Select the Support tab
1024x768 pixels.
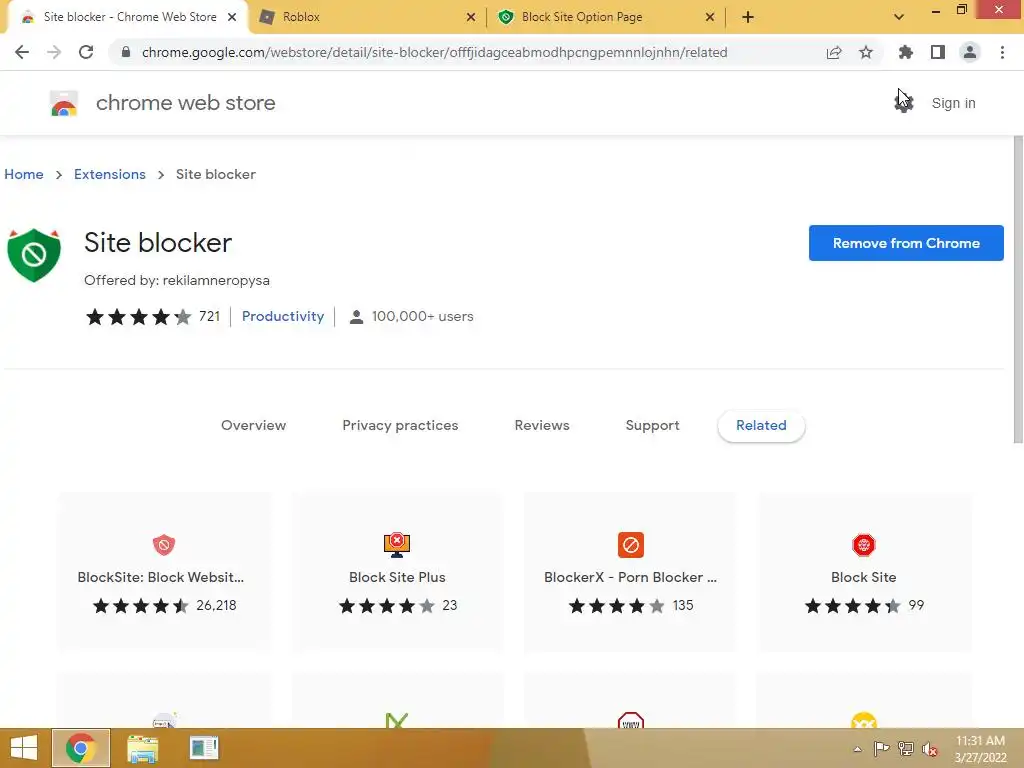[x=652, y=425]
